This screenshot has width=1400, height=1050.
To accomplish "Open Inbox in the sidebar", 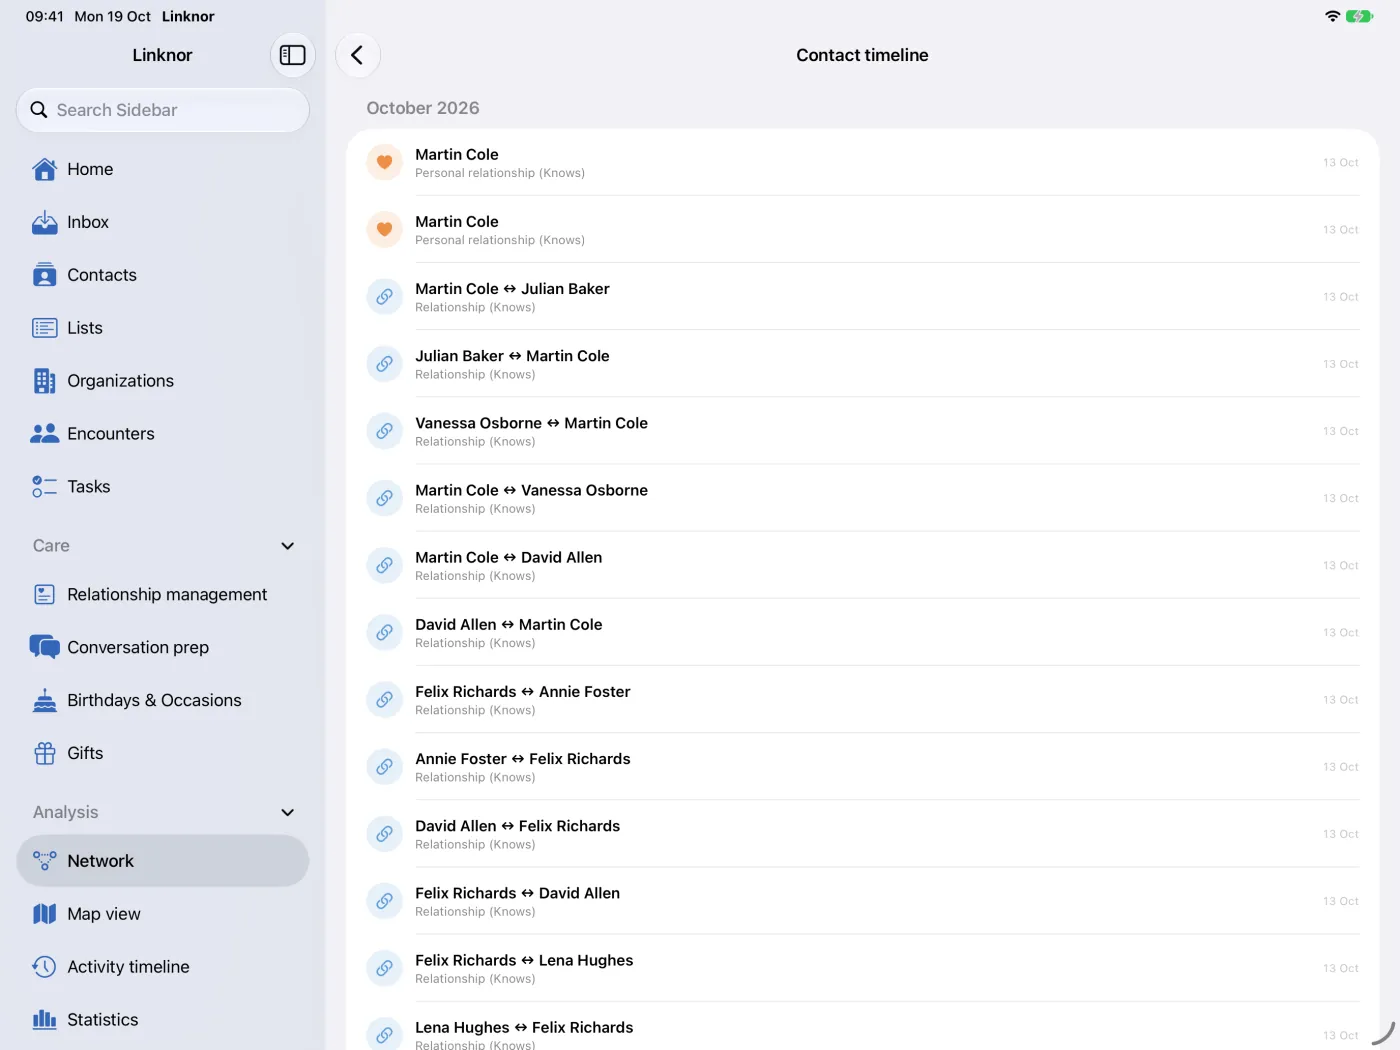I will pyautogui.click(x=163, y=222).
